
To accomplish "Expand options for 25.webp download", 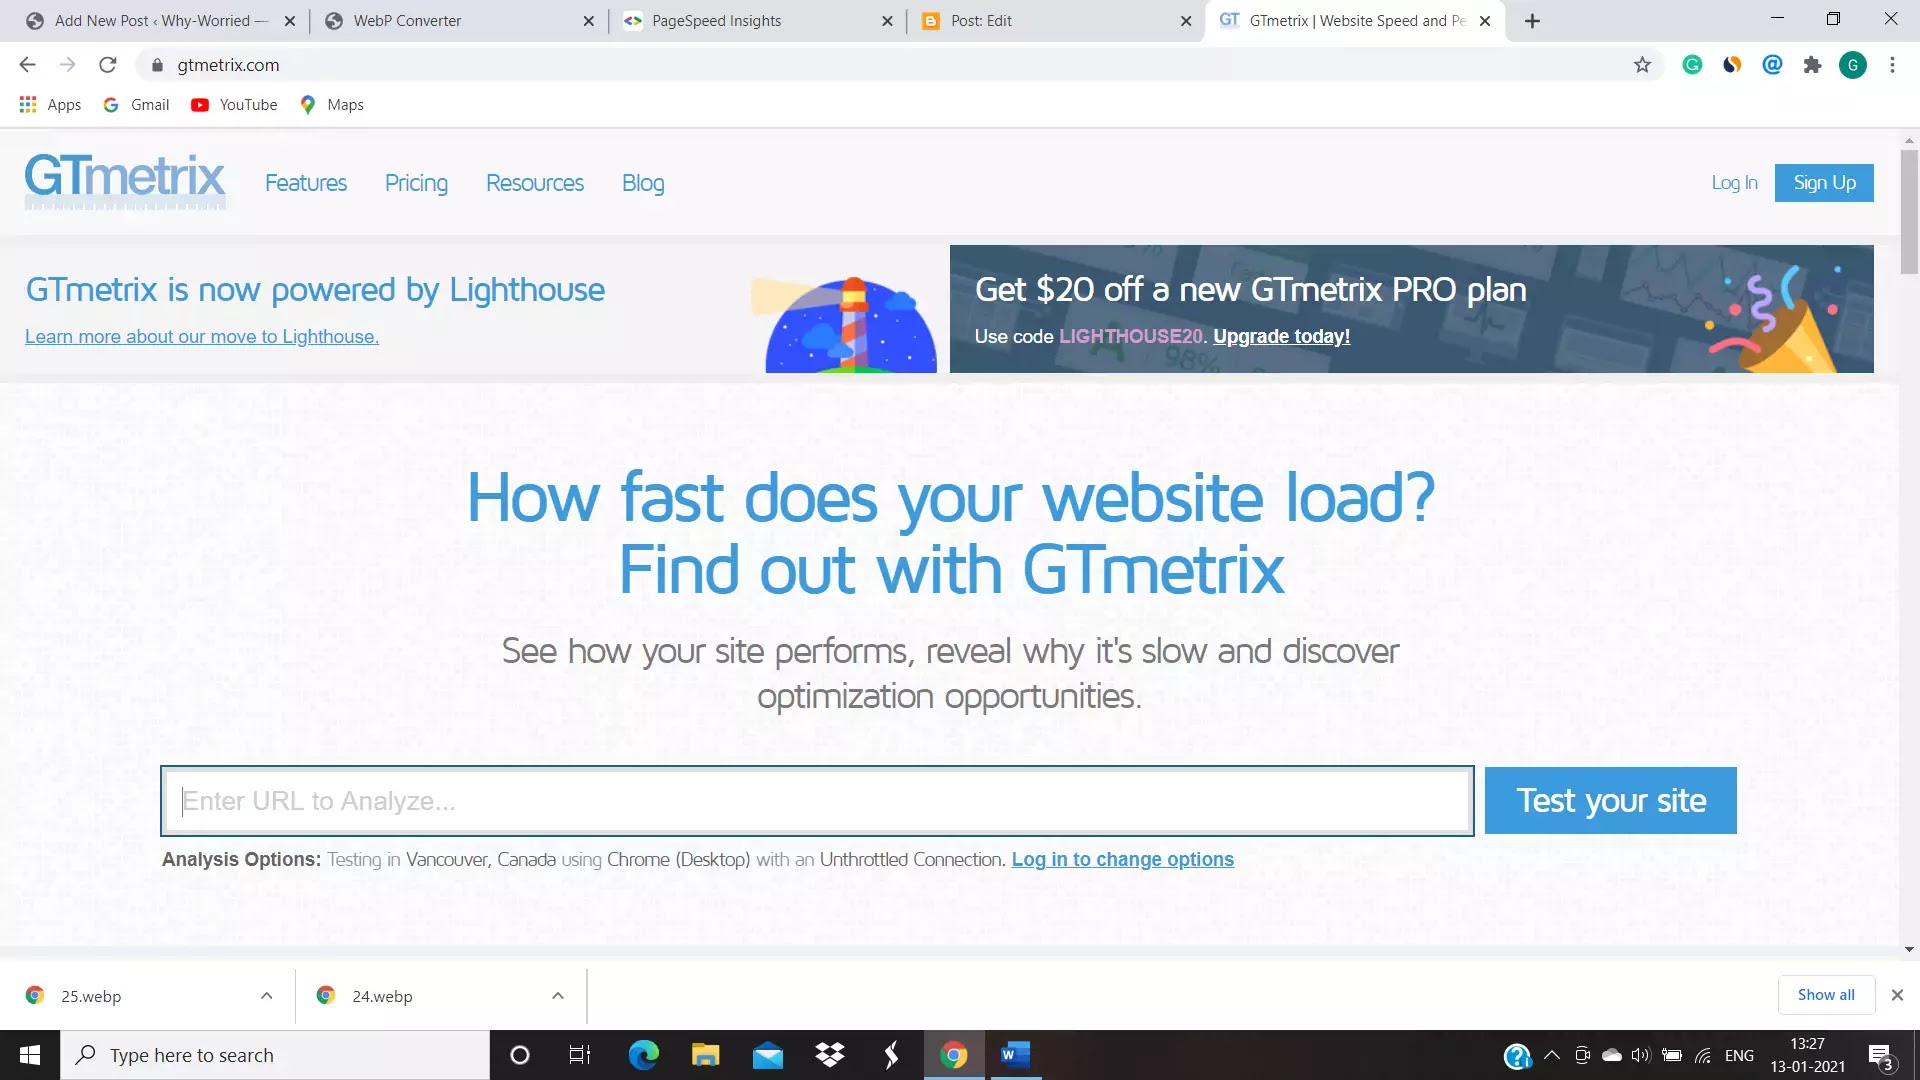I will 266,996.
